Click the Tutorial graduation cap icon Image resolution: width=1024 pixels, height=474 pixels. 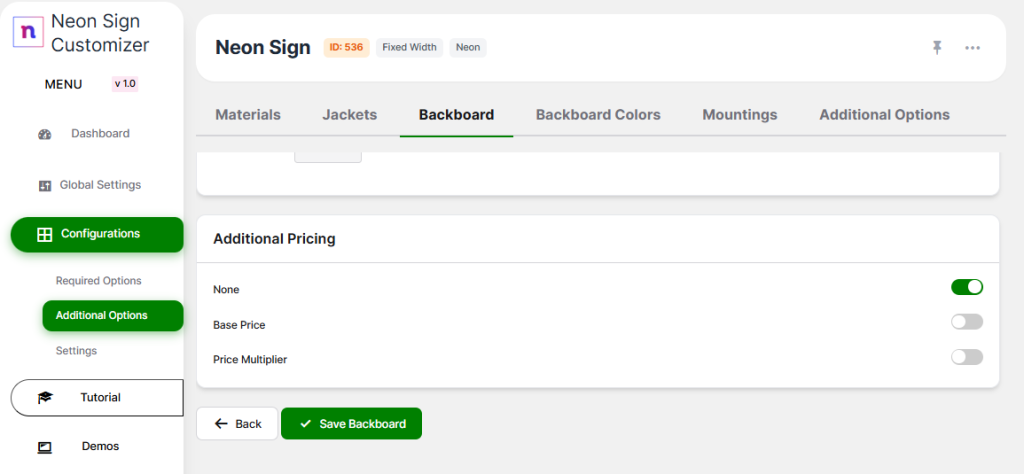45,398
